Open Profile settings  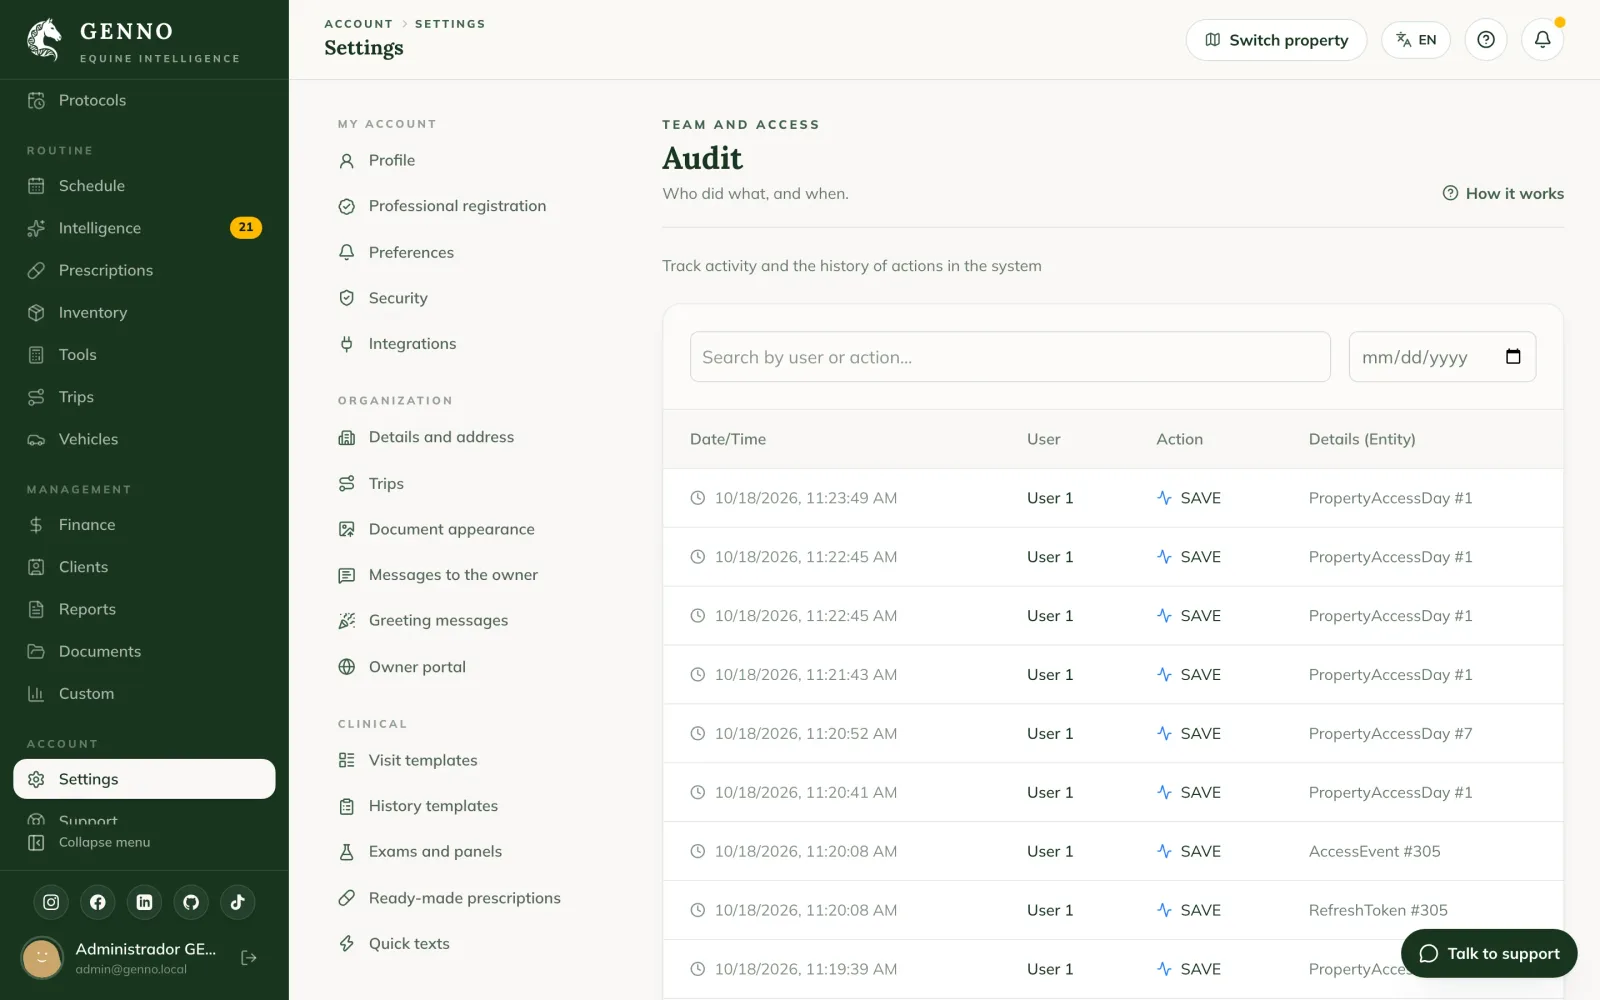(376, 160)
